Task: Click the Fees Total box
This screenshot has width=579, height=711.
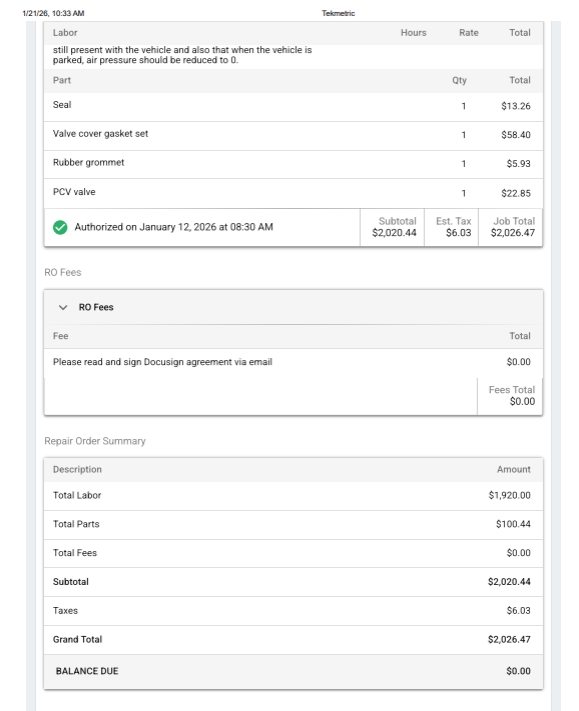Action: pos(510,396)
